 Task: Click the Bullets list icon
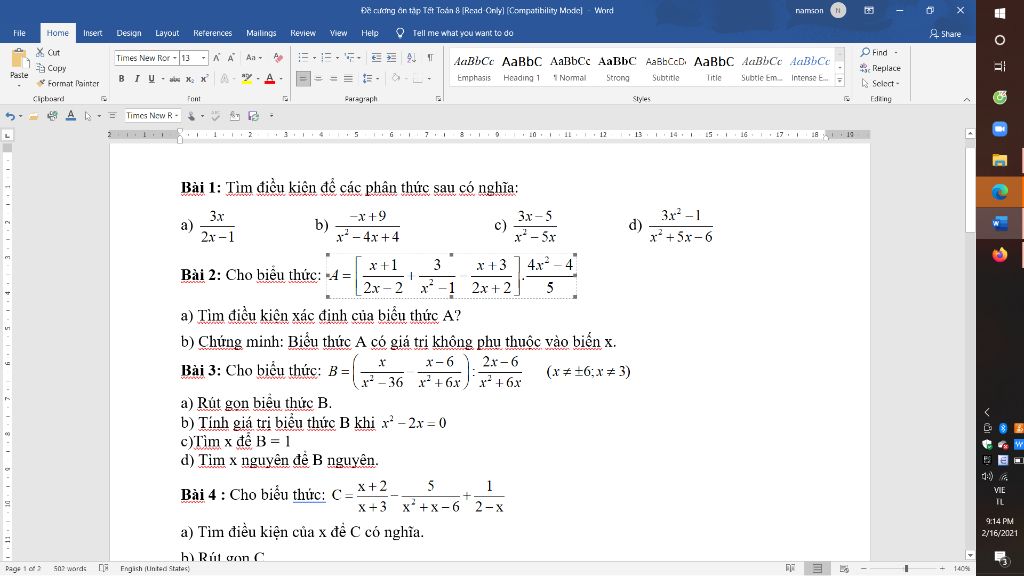[303, 58]
